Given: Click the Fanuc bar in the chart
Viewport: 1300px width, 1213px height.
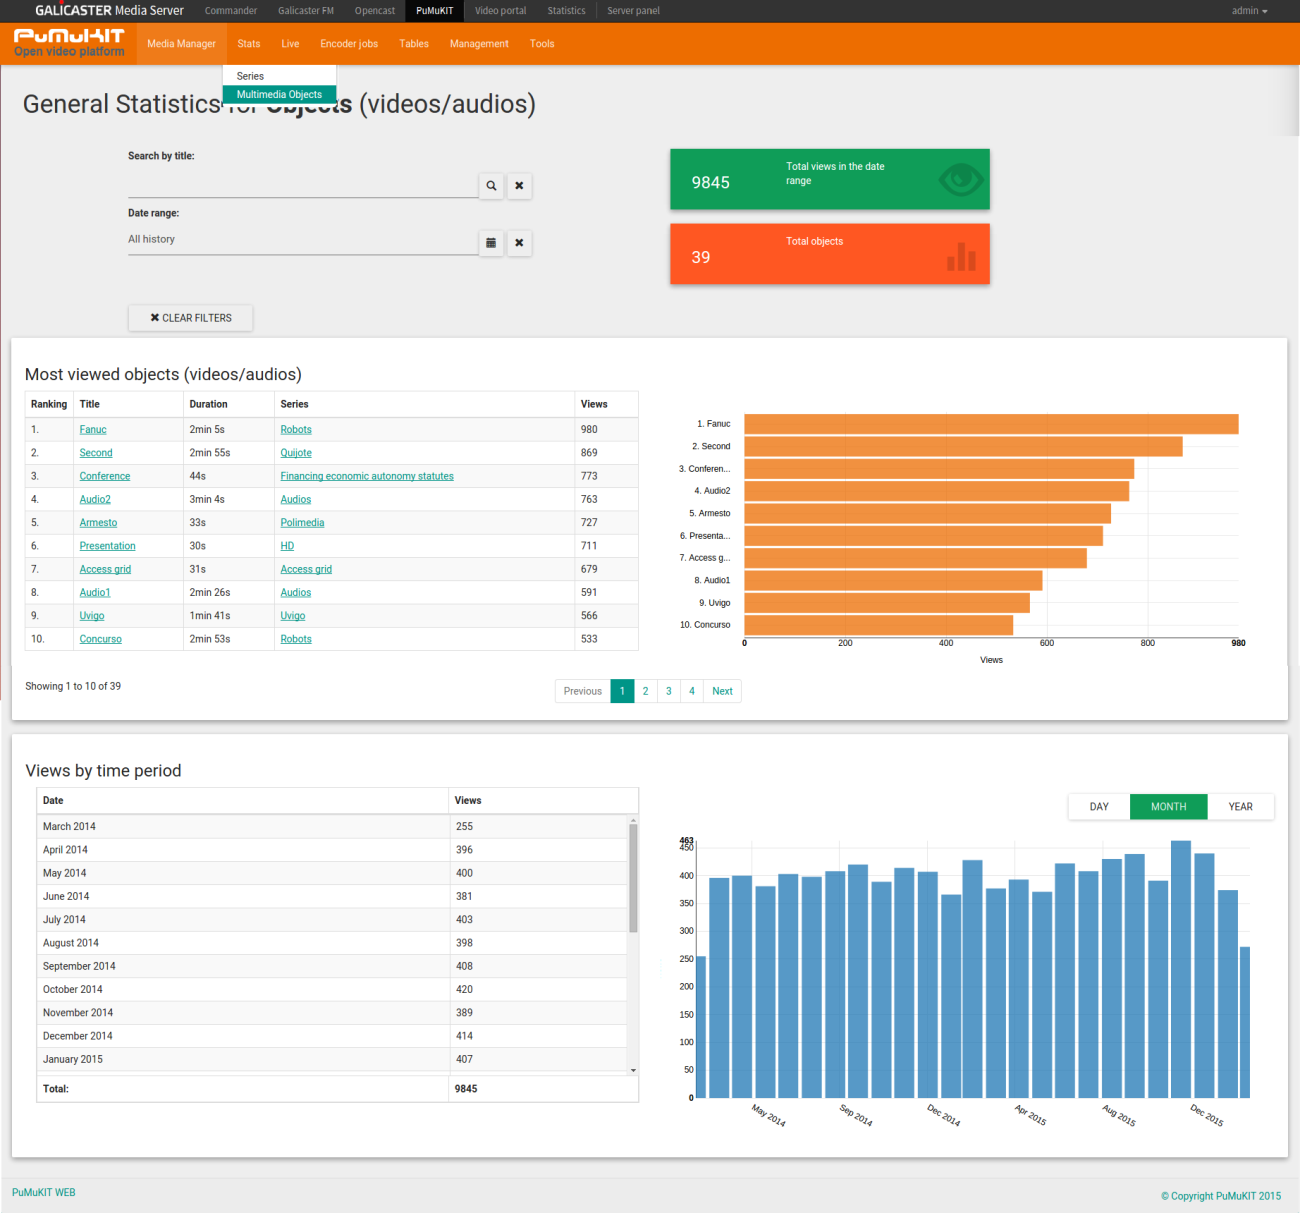Looking at the screenshot, I should [x=991, y=424].
